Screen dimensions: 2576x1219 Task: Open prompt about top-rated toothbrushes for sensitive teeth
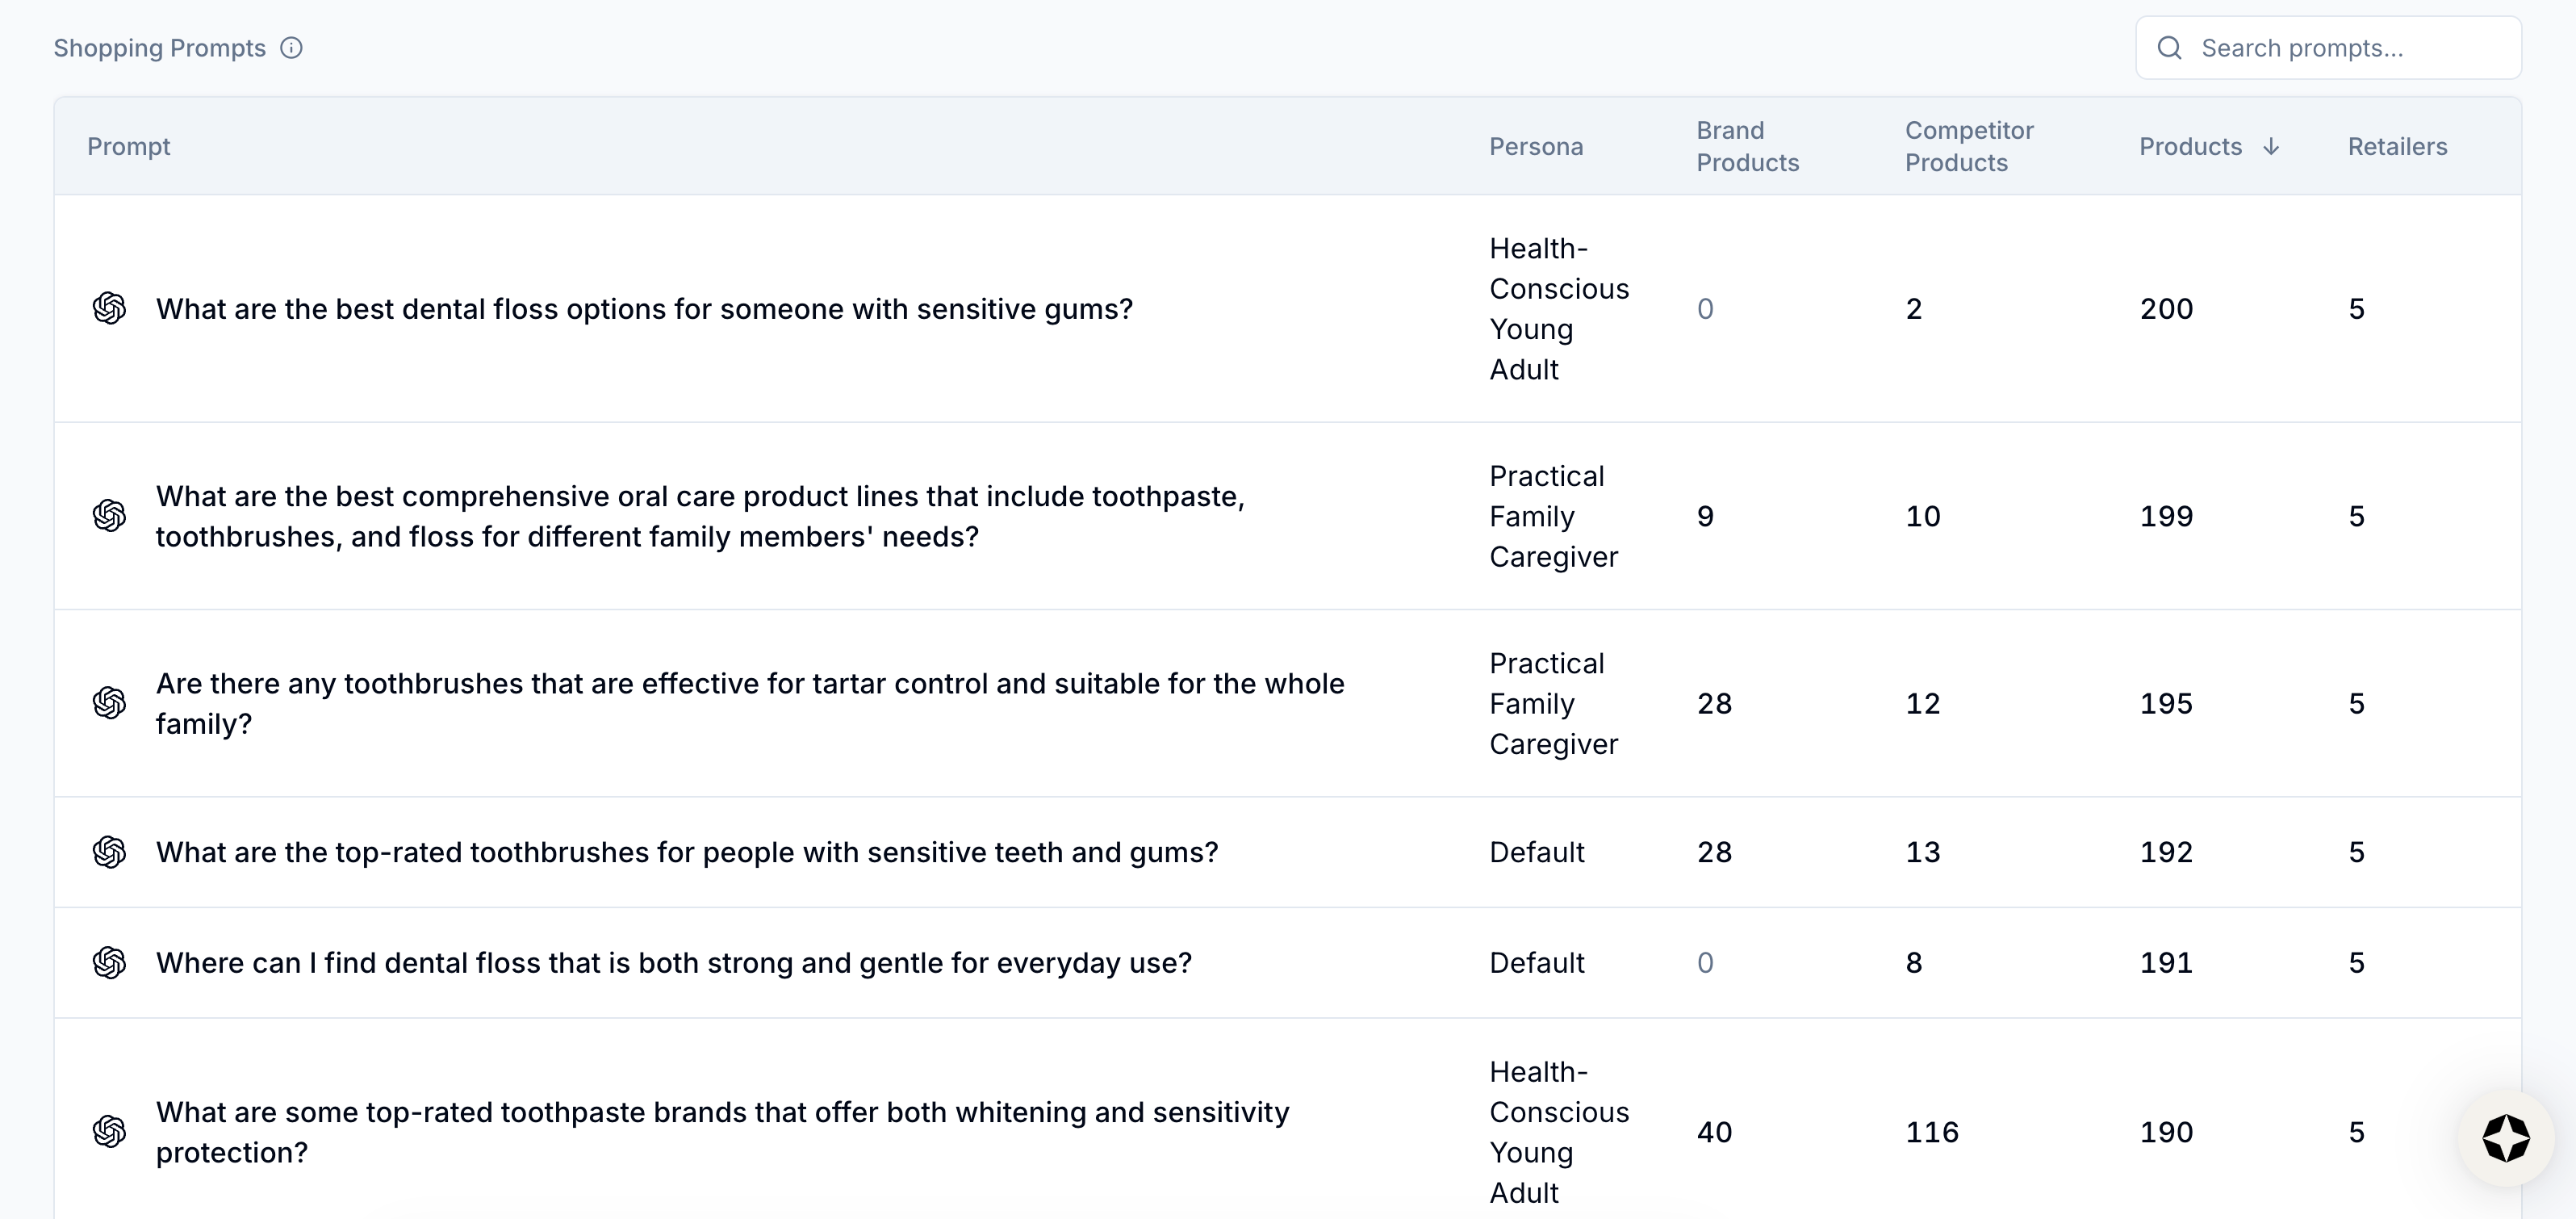pos(687,852)
